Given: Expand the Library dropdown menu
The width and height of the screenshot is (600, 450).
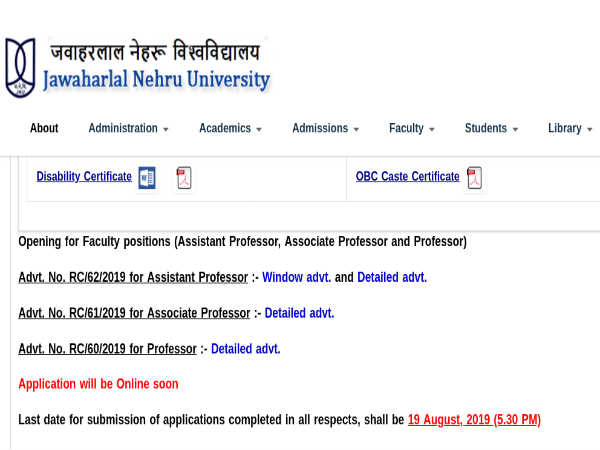Looking at the screenshot, I should pyautogui.click(x=570, y=128).
